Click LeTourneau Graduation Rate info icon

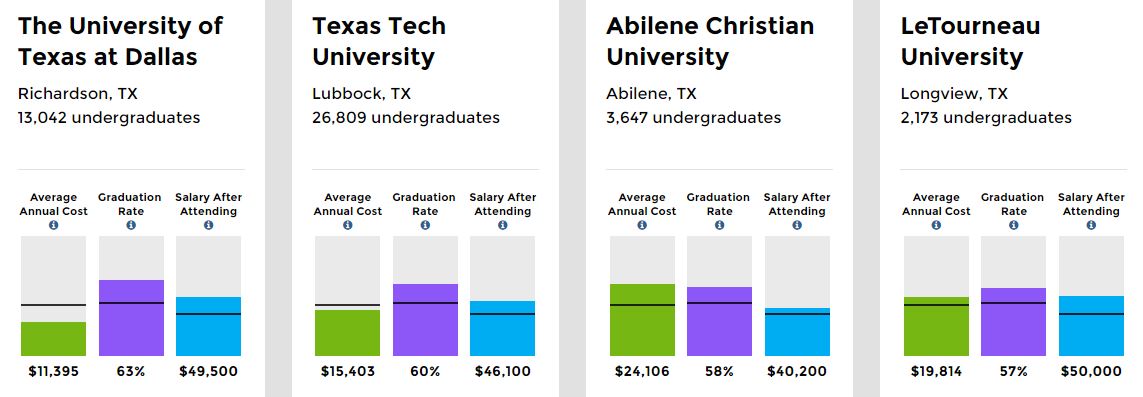click(1013, 225)
